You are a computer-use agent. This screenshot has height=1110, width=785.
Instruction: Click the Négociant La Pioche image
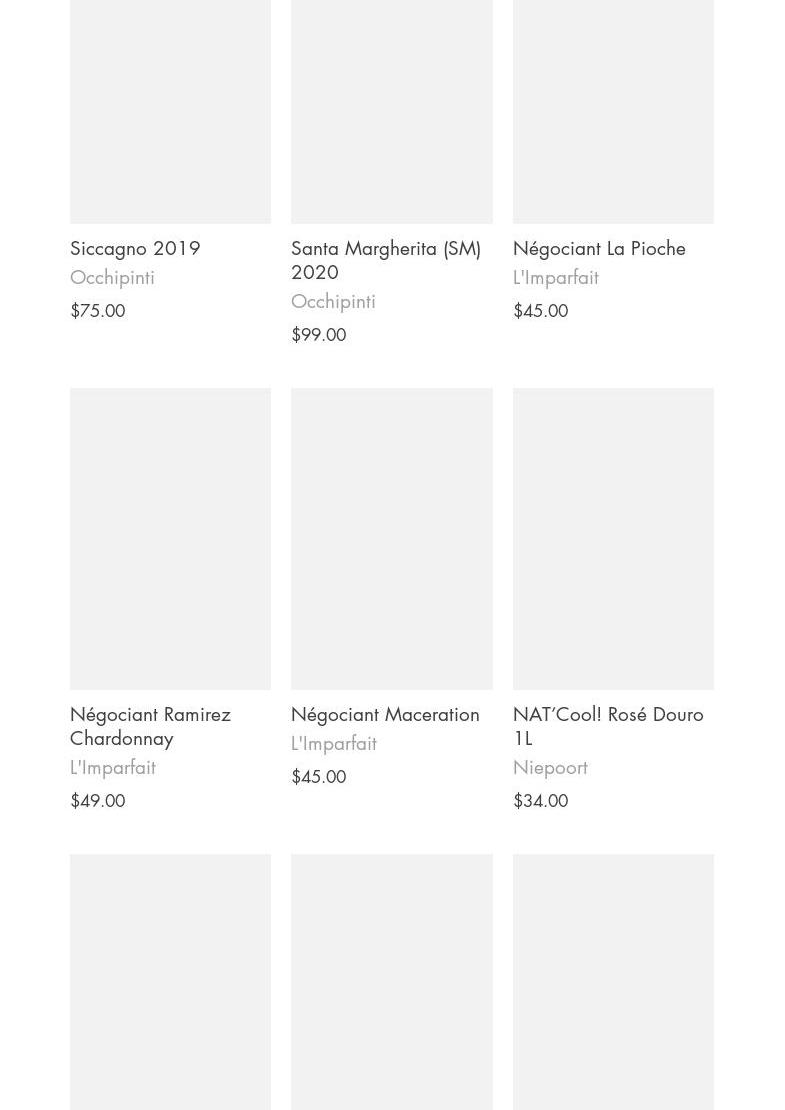(613, 110)
